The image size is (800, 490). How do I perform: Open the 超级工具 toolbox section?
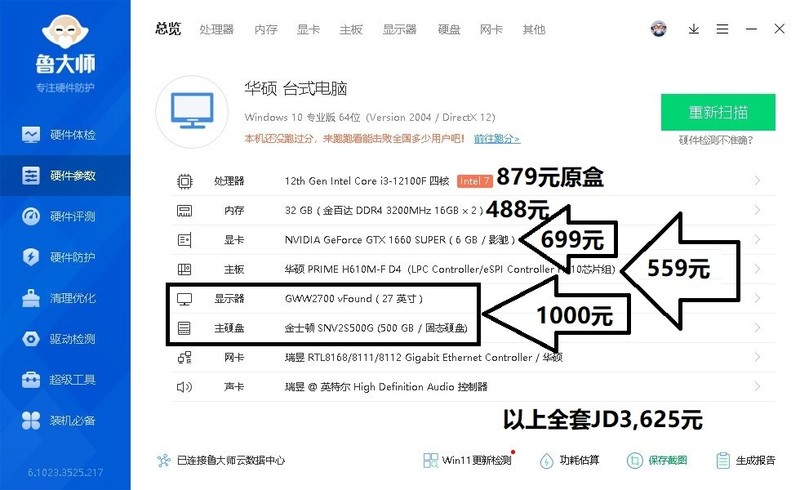coord(65,380)
